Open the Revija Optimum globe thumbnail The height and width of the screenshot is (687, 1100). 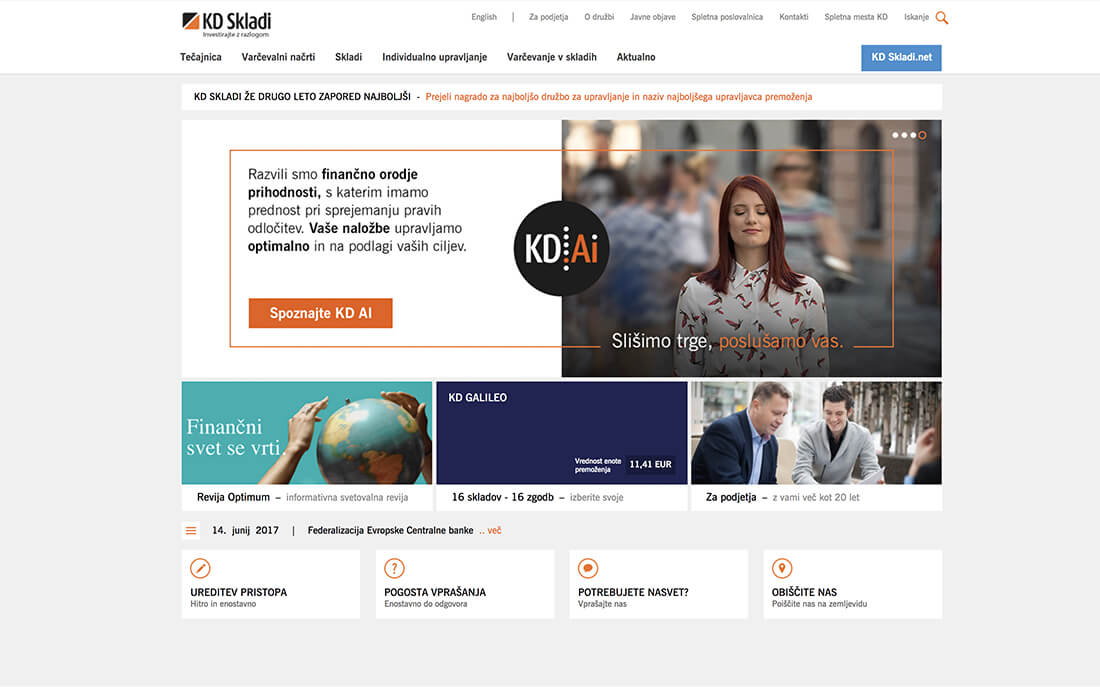tap(307, 432)
